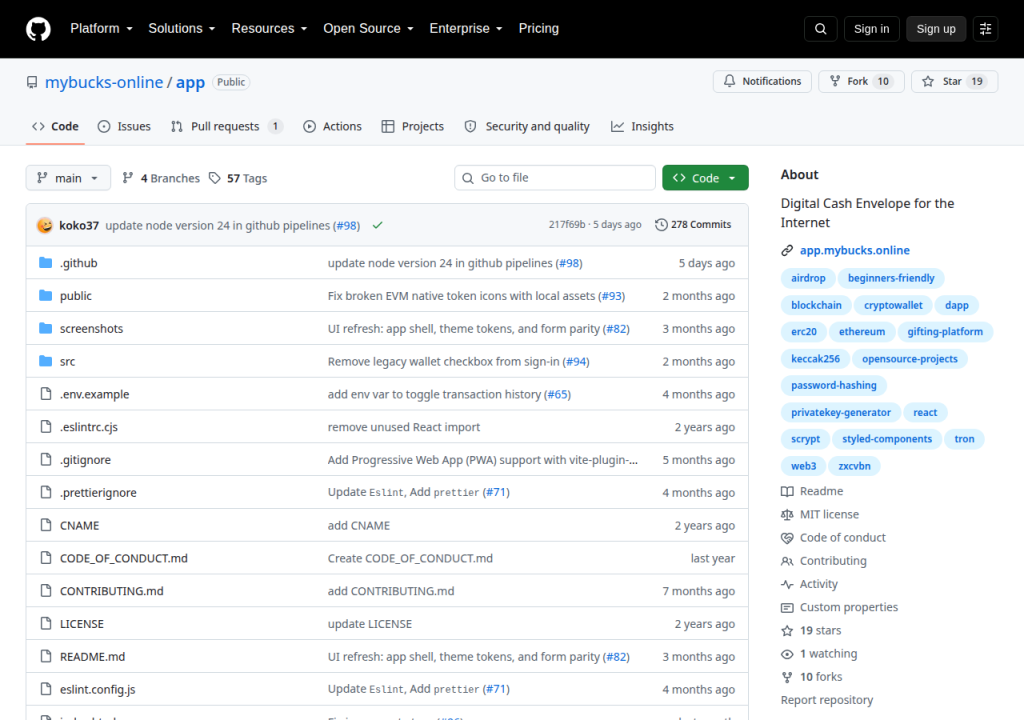Click the link chain icon beside app.mybucks.online

[x=787, y=250]
